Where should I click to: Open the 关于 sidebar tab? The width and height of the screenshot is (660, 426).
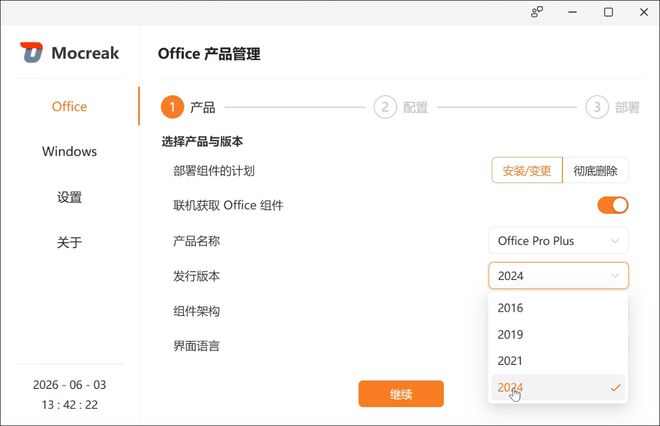point(69,242)
